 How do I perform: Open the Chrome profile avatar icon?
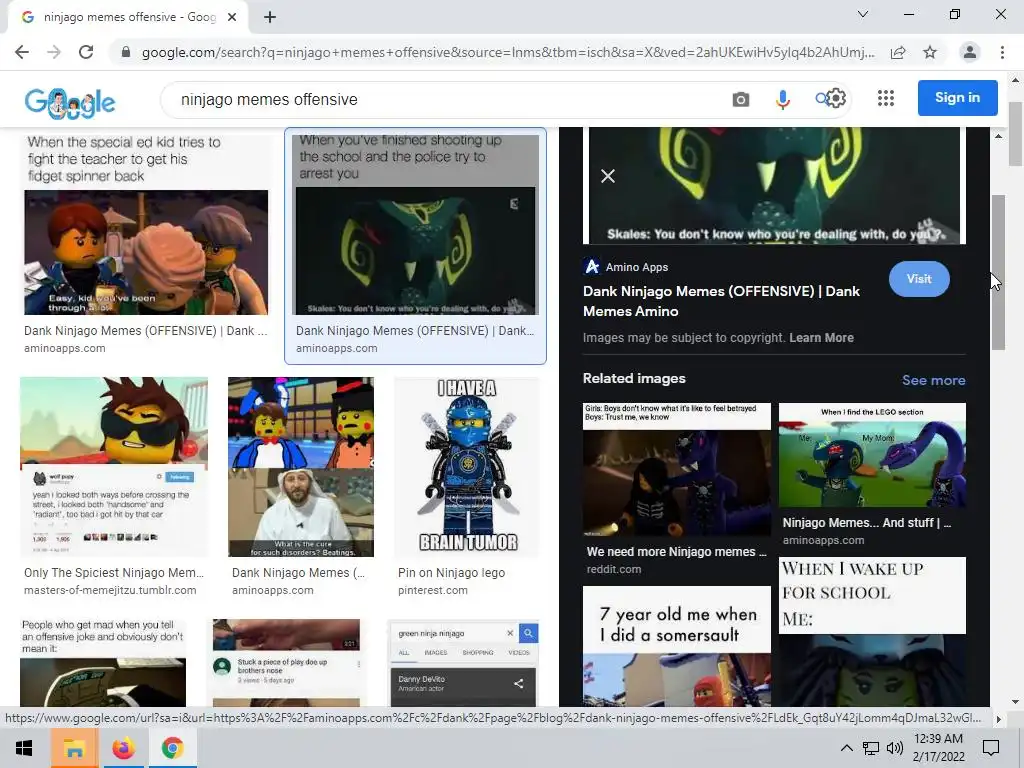pos(970,52)
